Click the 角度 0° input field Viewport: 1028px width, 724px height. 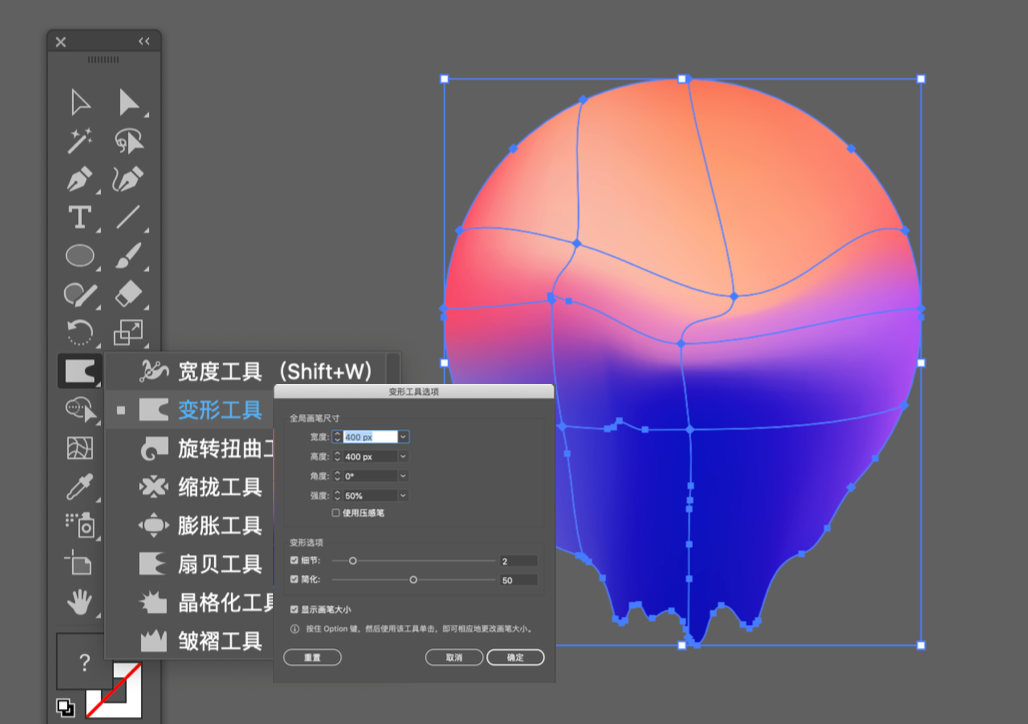coord(370,476)
